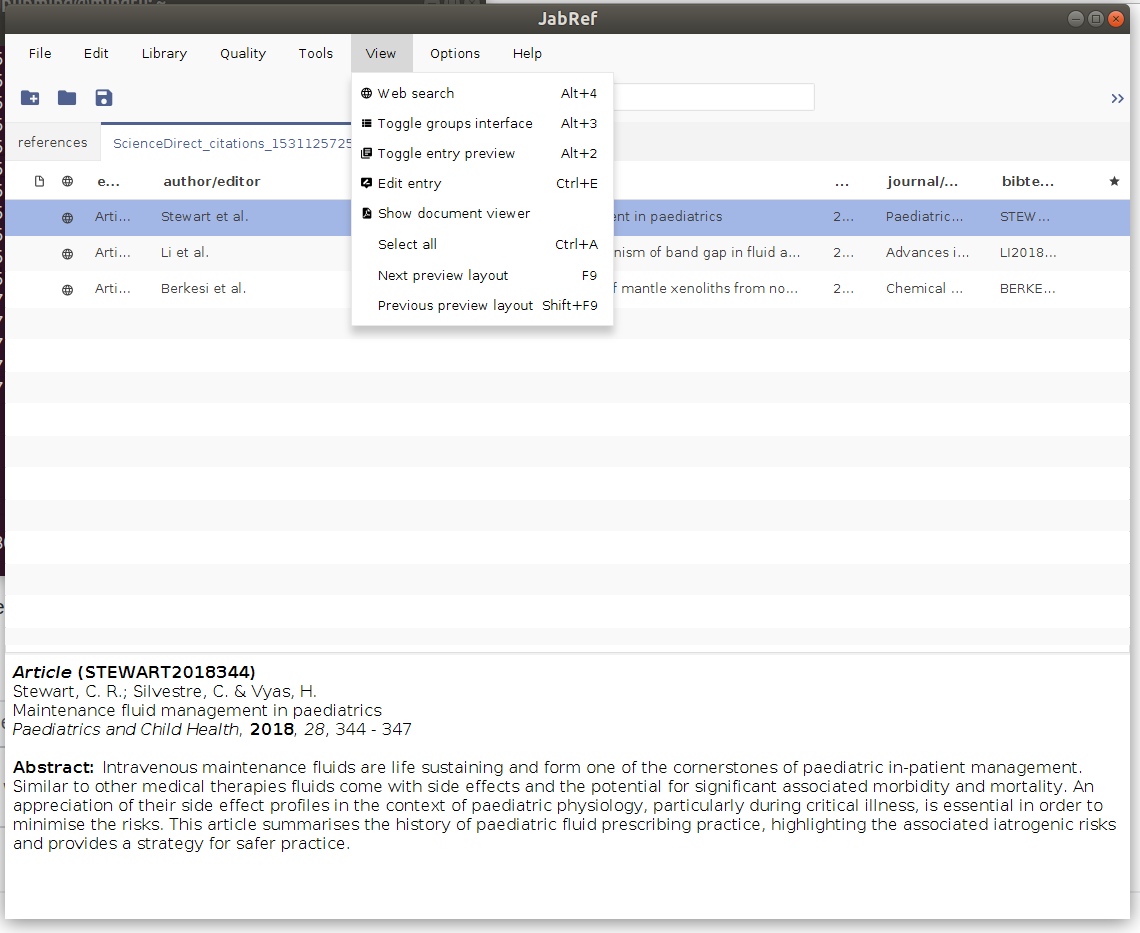Image resolution: width=1140 pixels, height=933 pixels.
Task: Click preview heading Article (STEWART2018344)
Action: [x=134, y=672]
